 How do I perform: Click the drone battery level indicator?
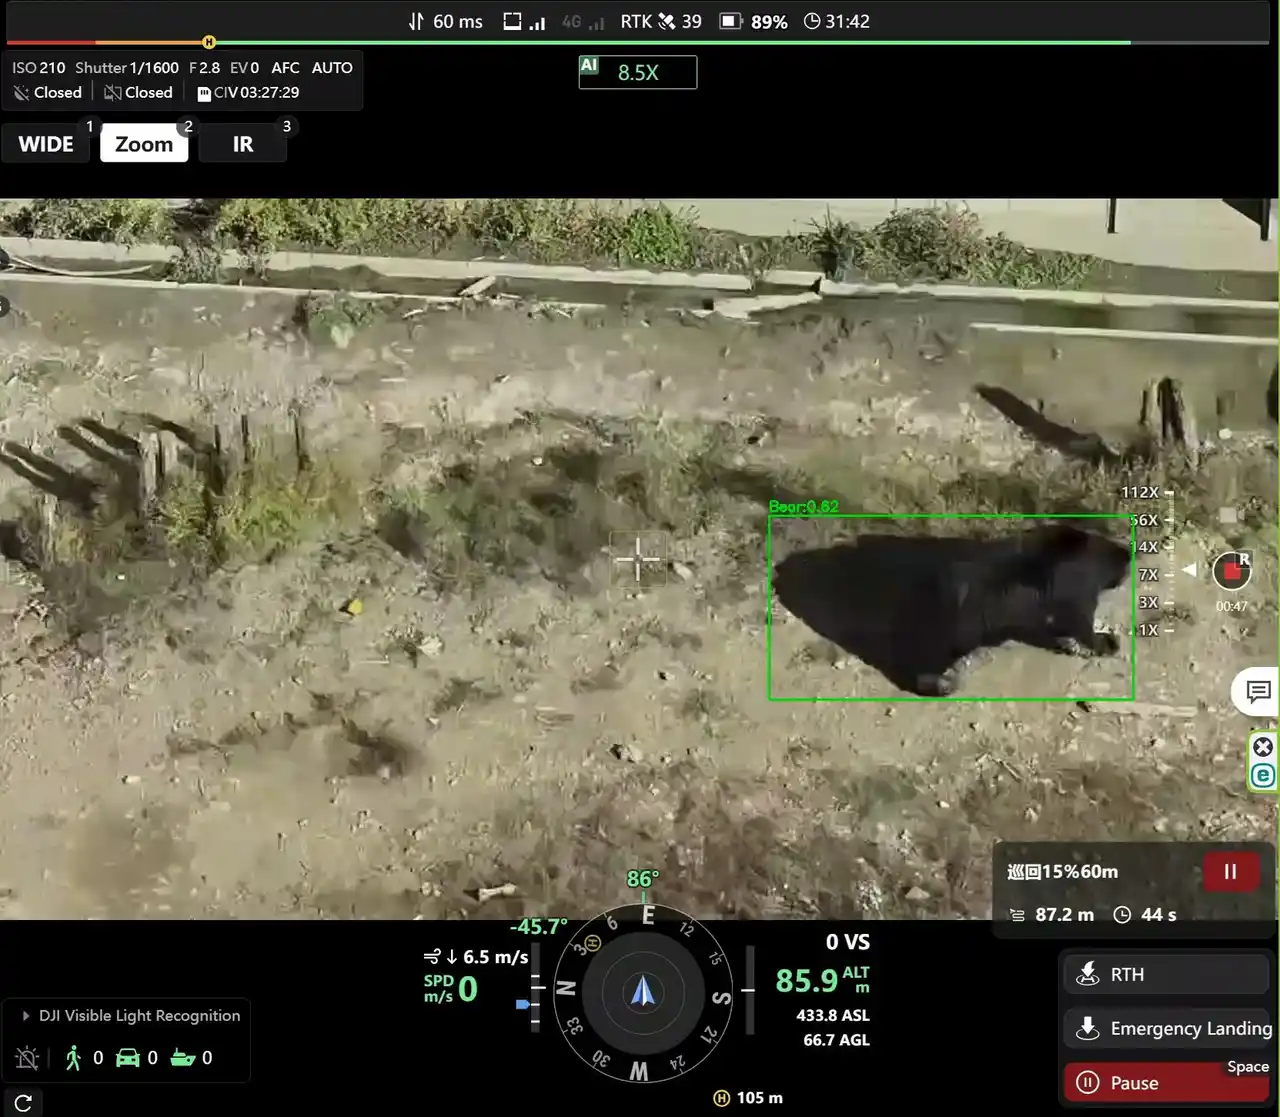pos(731,22)
